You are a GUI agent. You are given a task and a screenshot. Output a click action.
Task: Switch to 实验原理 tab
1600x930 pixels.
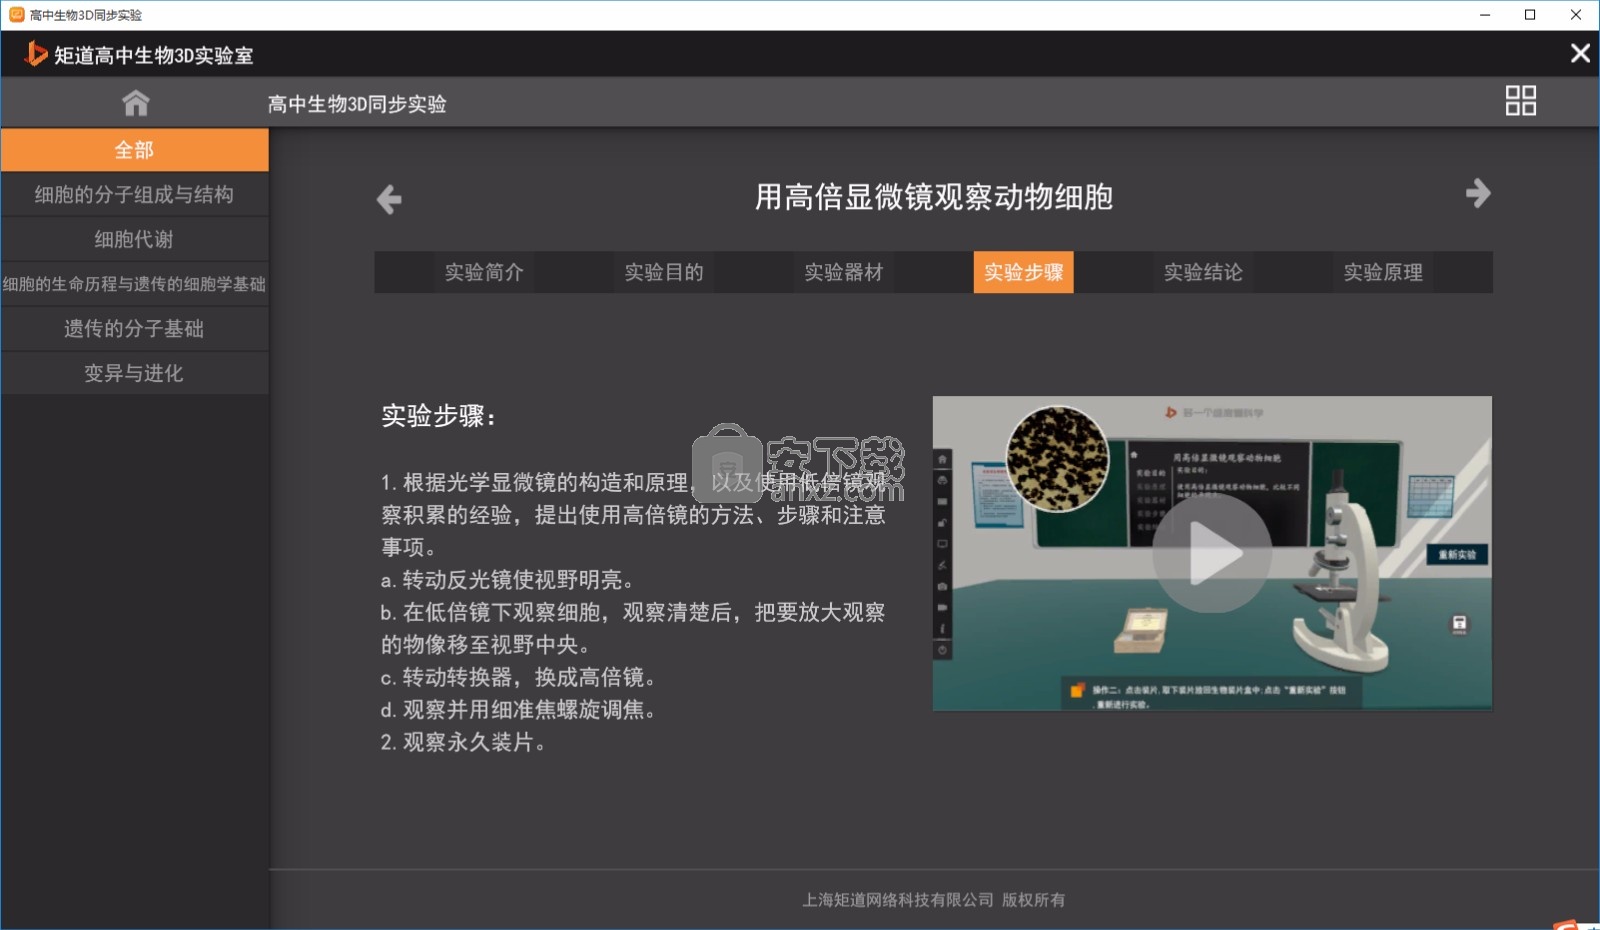(x=1383, y=272)
